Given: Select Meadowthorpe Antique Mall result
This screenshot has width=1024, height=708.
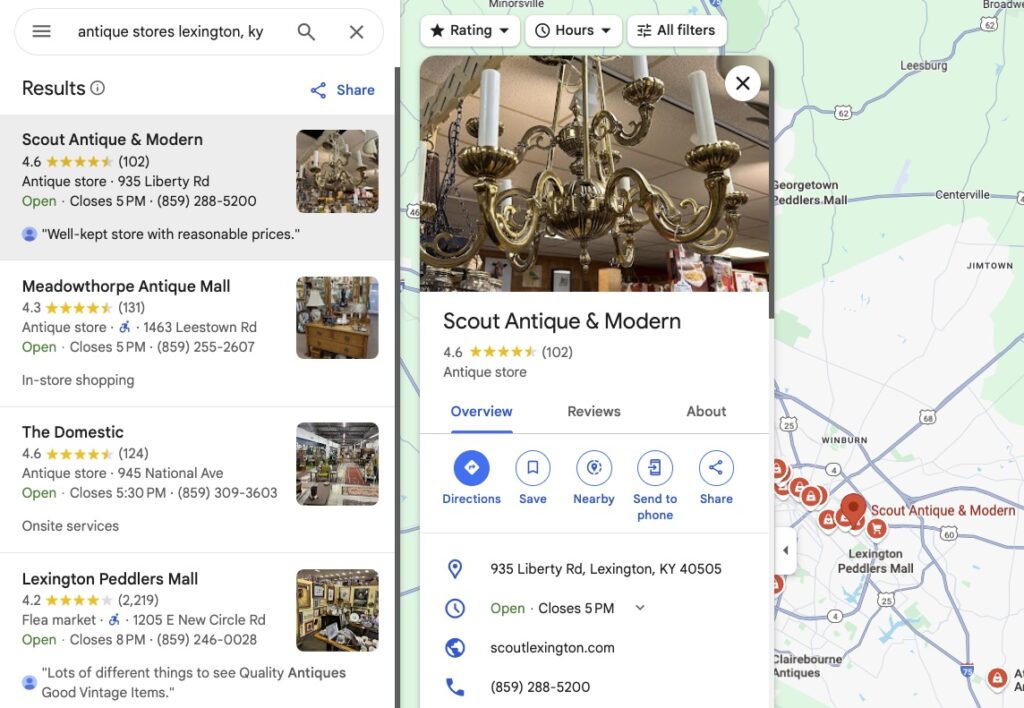Looking at the screenshot, I should tap(197, 334).
